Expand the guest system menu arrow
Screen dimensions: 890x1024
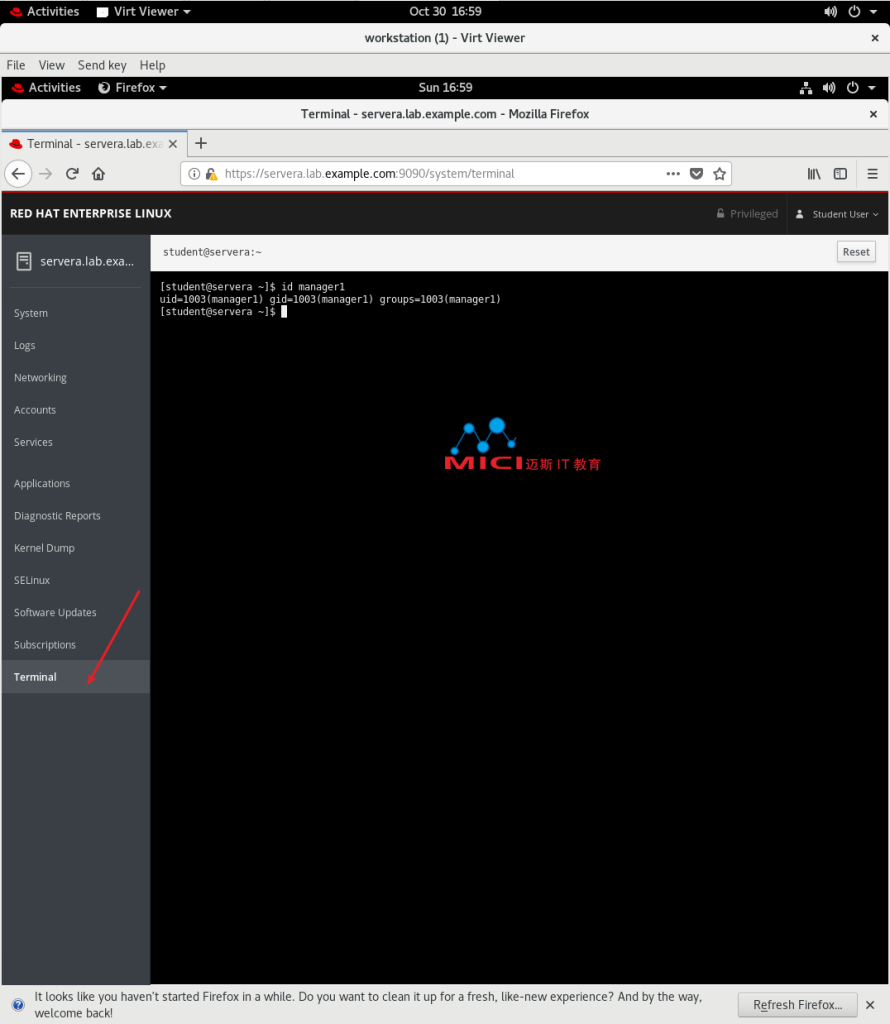coord(872,88)
